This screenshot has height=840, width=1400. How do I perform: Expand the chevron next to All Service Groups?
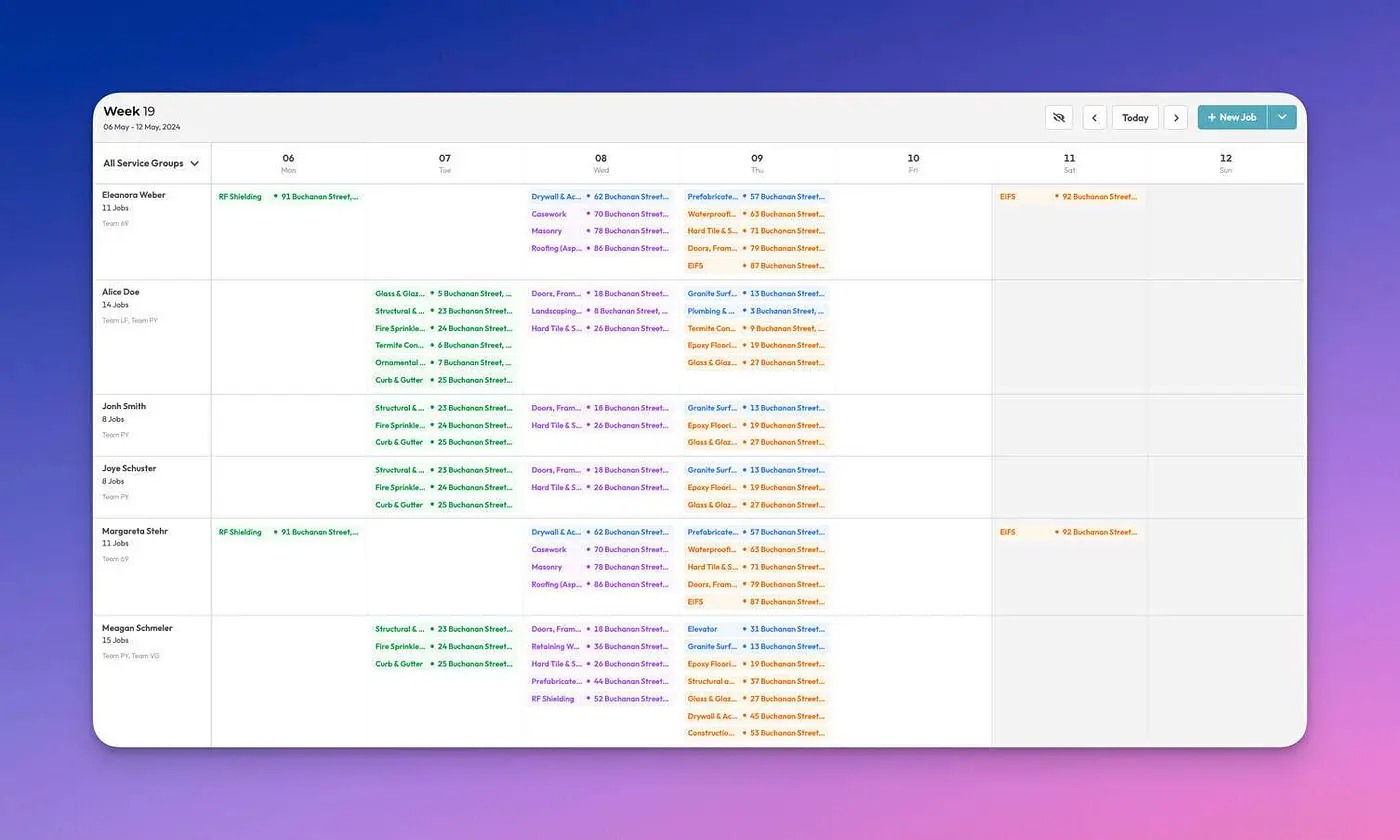coord(195,163)
